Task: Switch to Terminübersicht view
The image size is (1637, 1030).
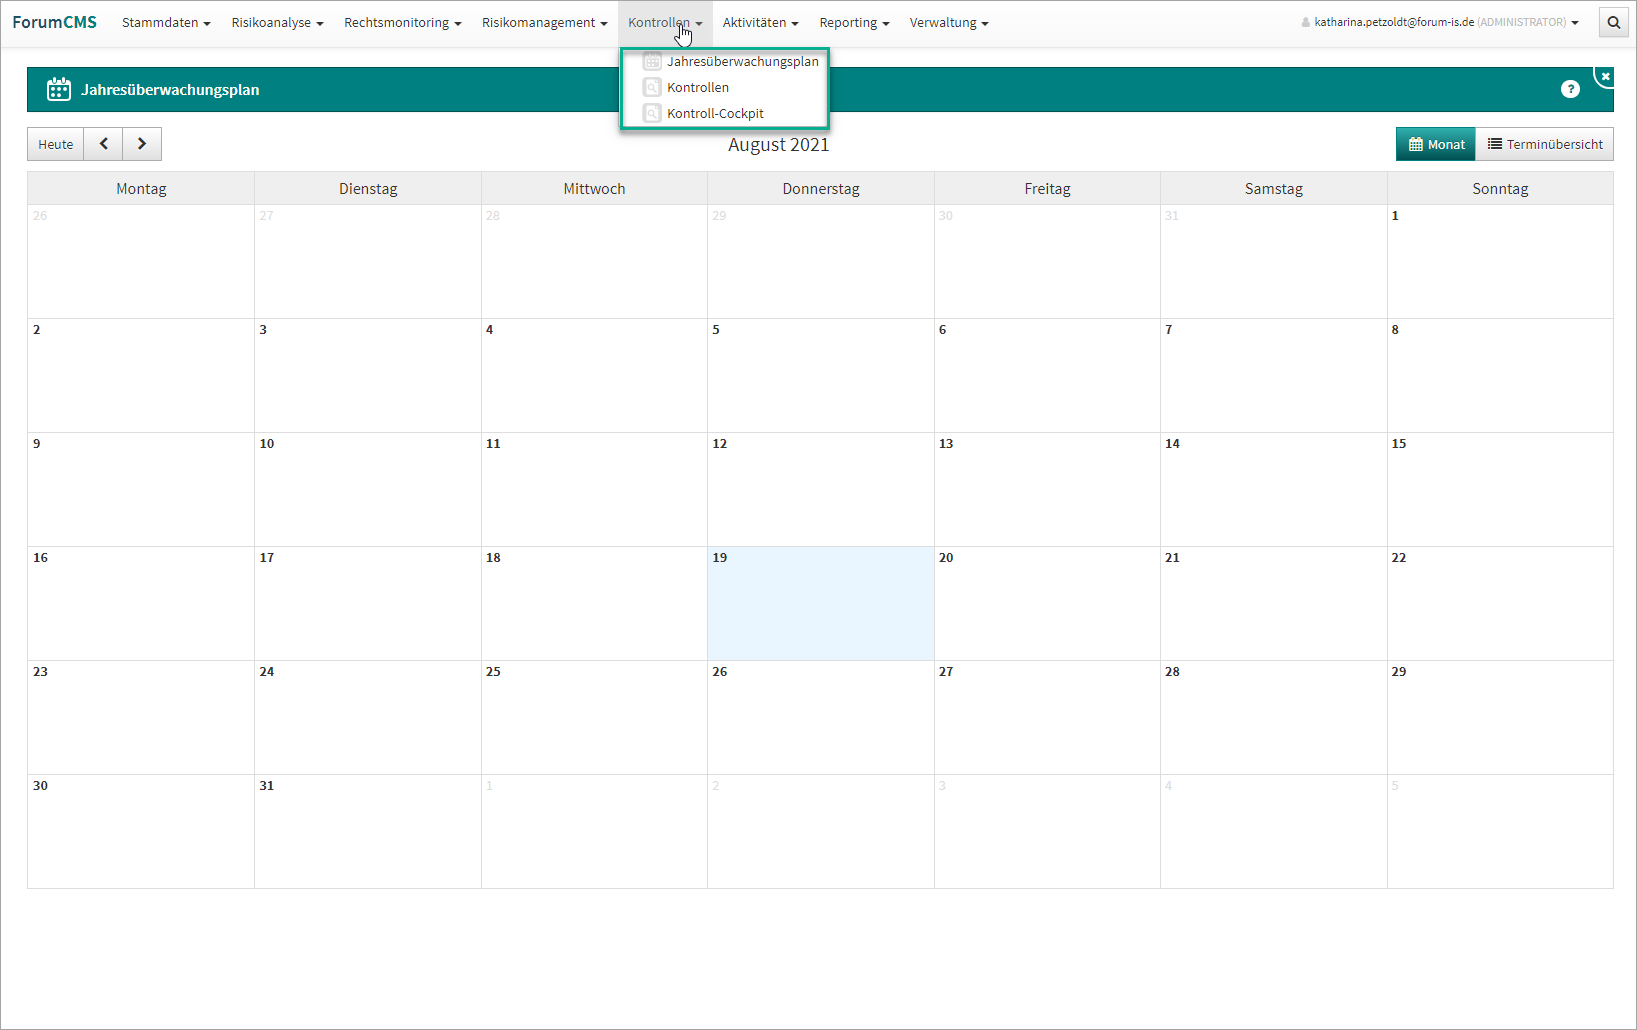Action: 1545,144
